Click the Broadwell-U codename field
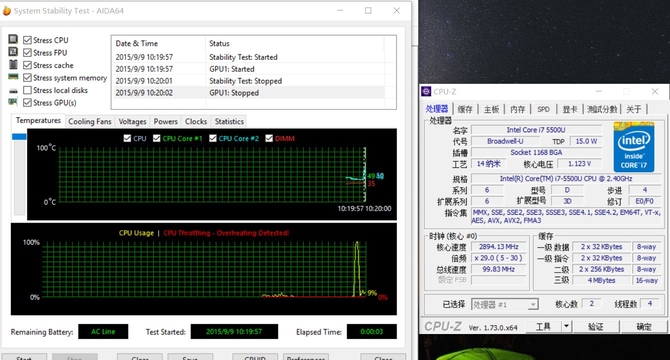Screen dimensions: 670x360 point(505,141)
